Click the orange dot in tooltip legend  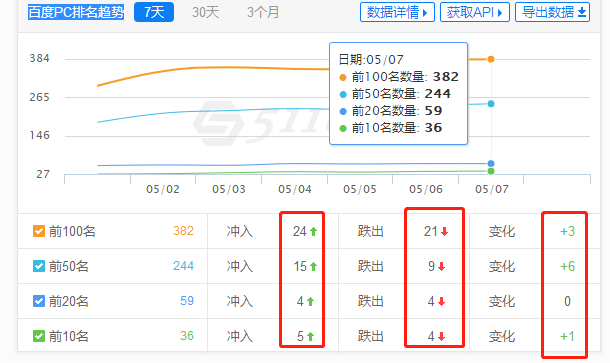click(x=343, y=77)
